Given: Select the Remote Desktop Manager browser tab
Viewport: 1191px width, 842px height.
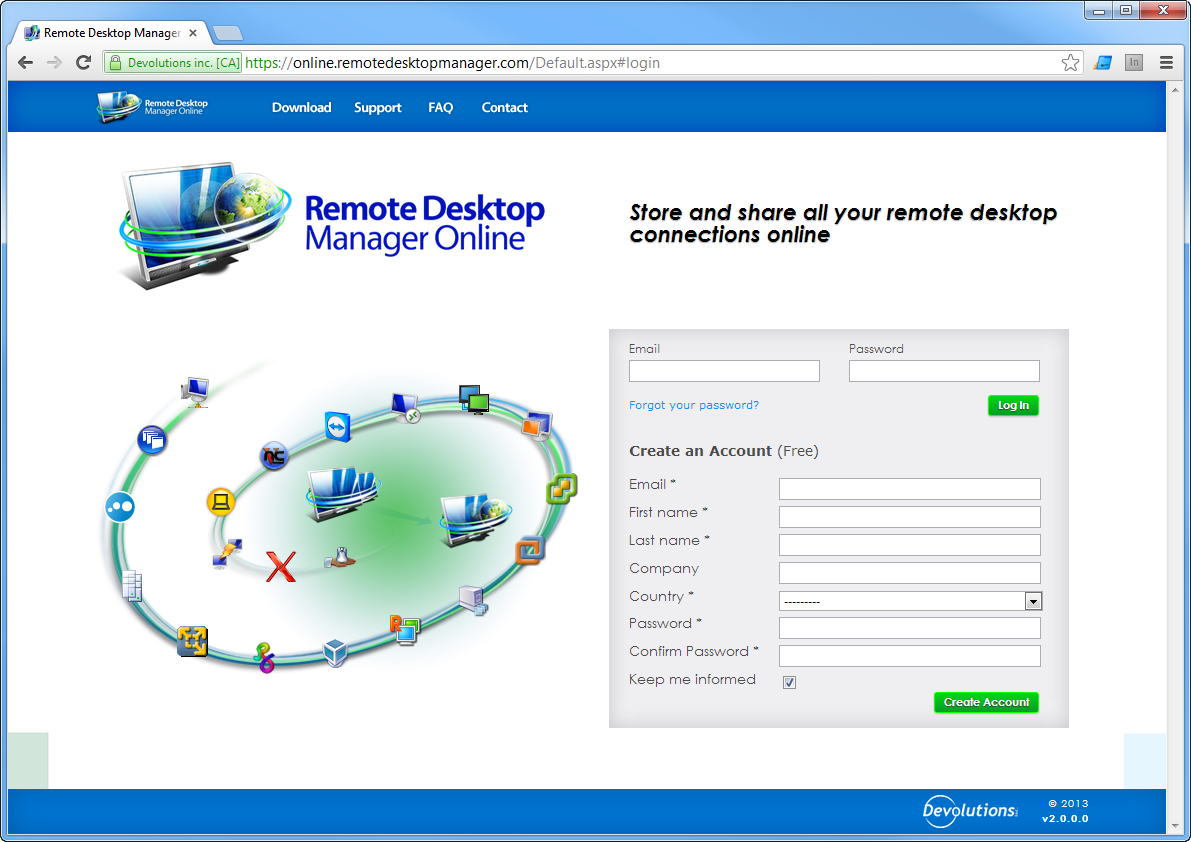Looking at the screenshot, I should pos(112,33).
